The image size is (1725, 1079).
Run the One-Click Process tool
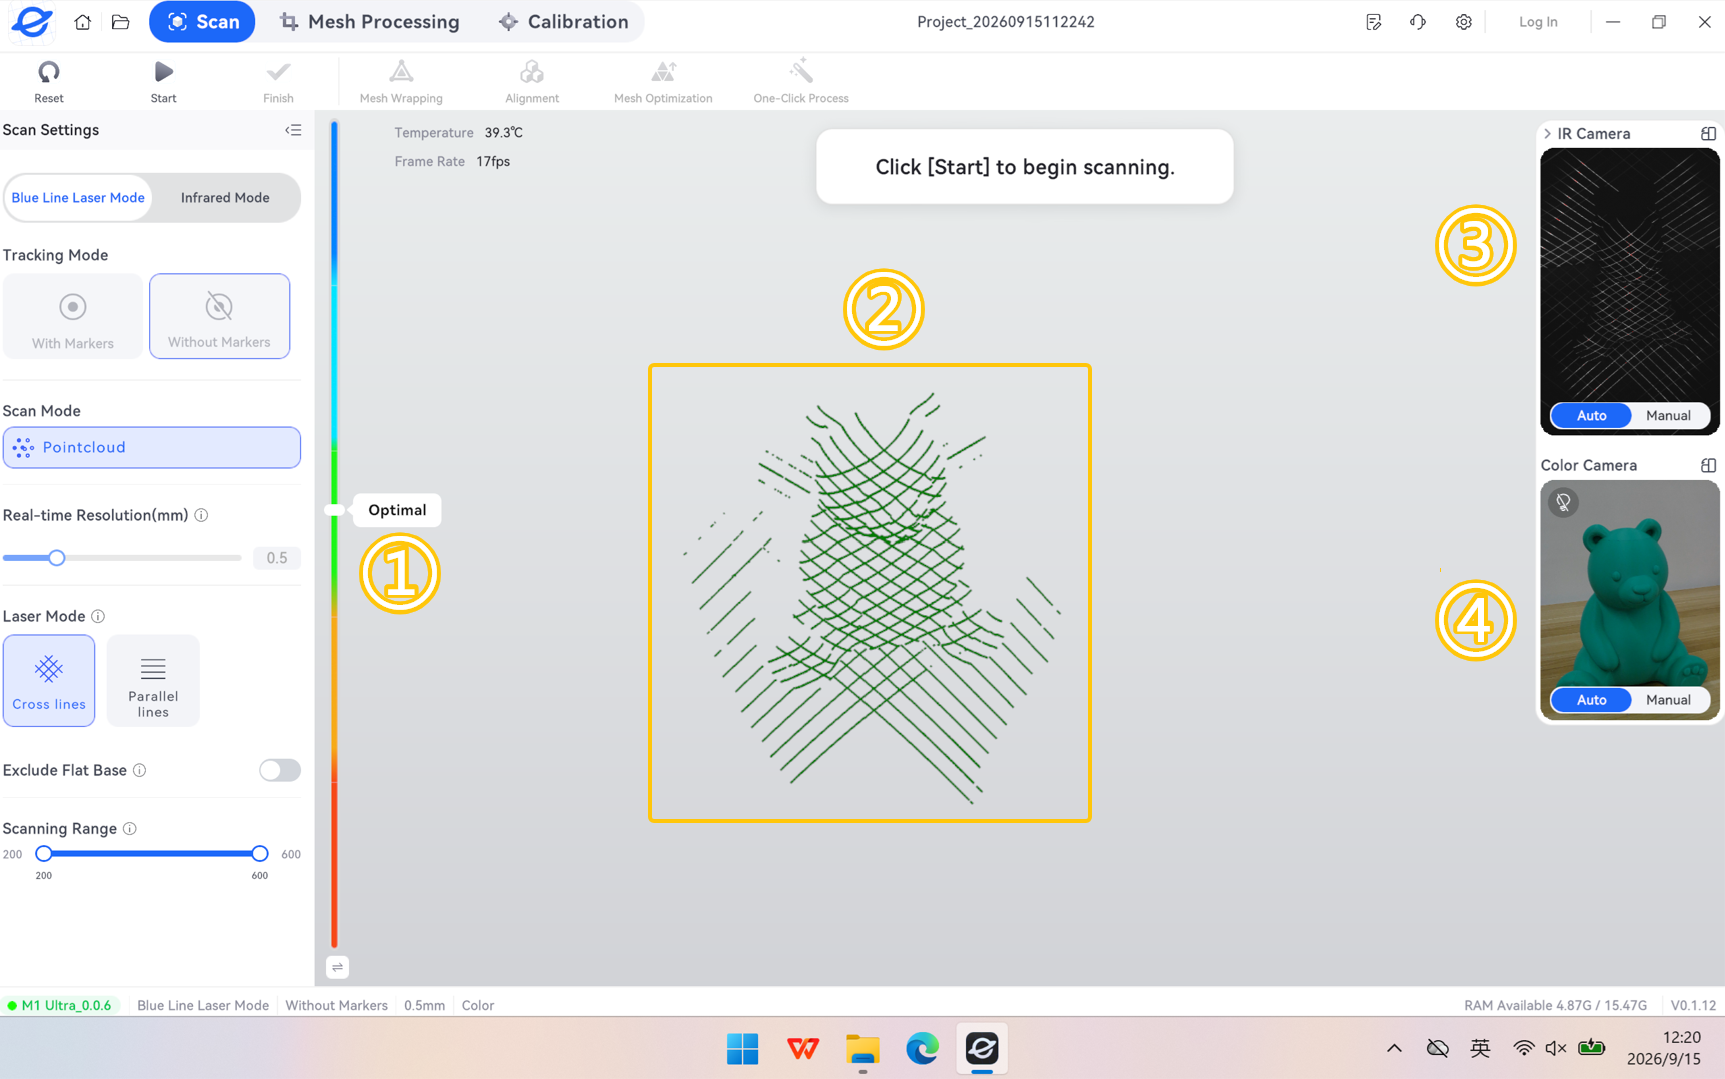(801, 81)
